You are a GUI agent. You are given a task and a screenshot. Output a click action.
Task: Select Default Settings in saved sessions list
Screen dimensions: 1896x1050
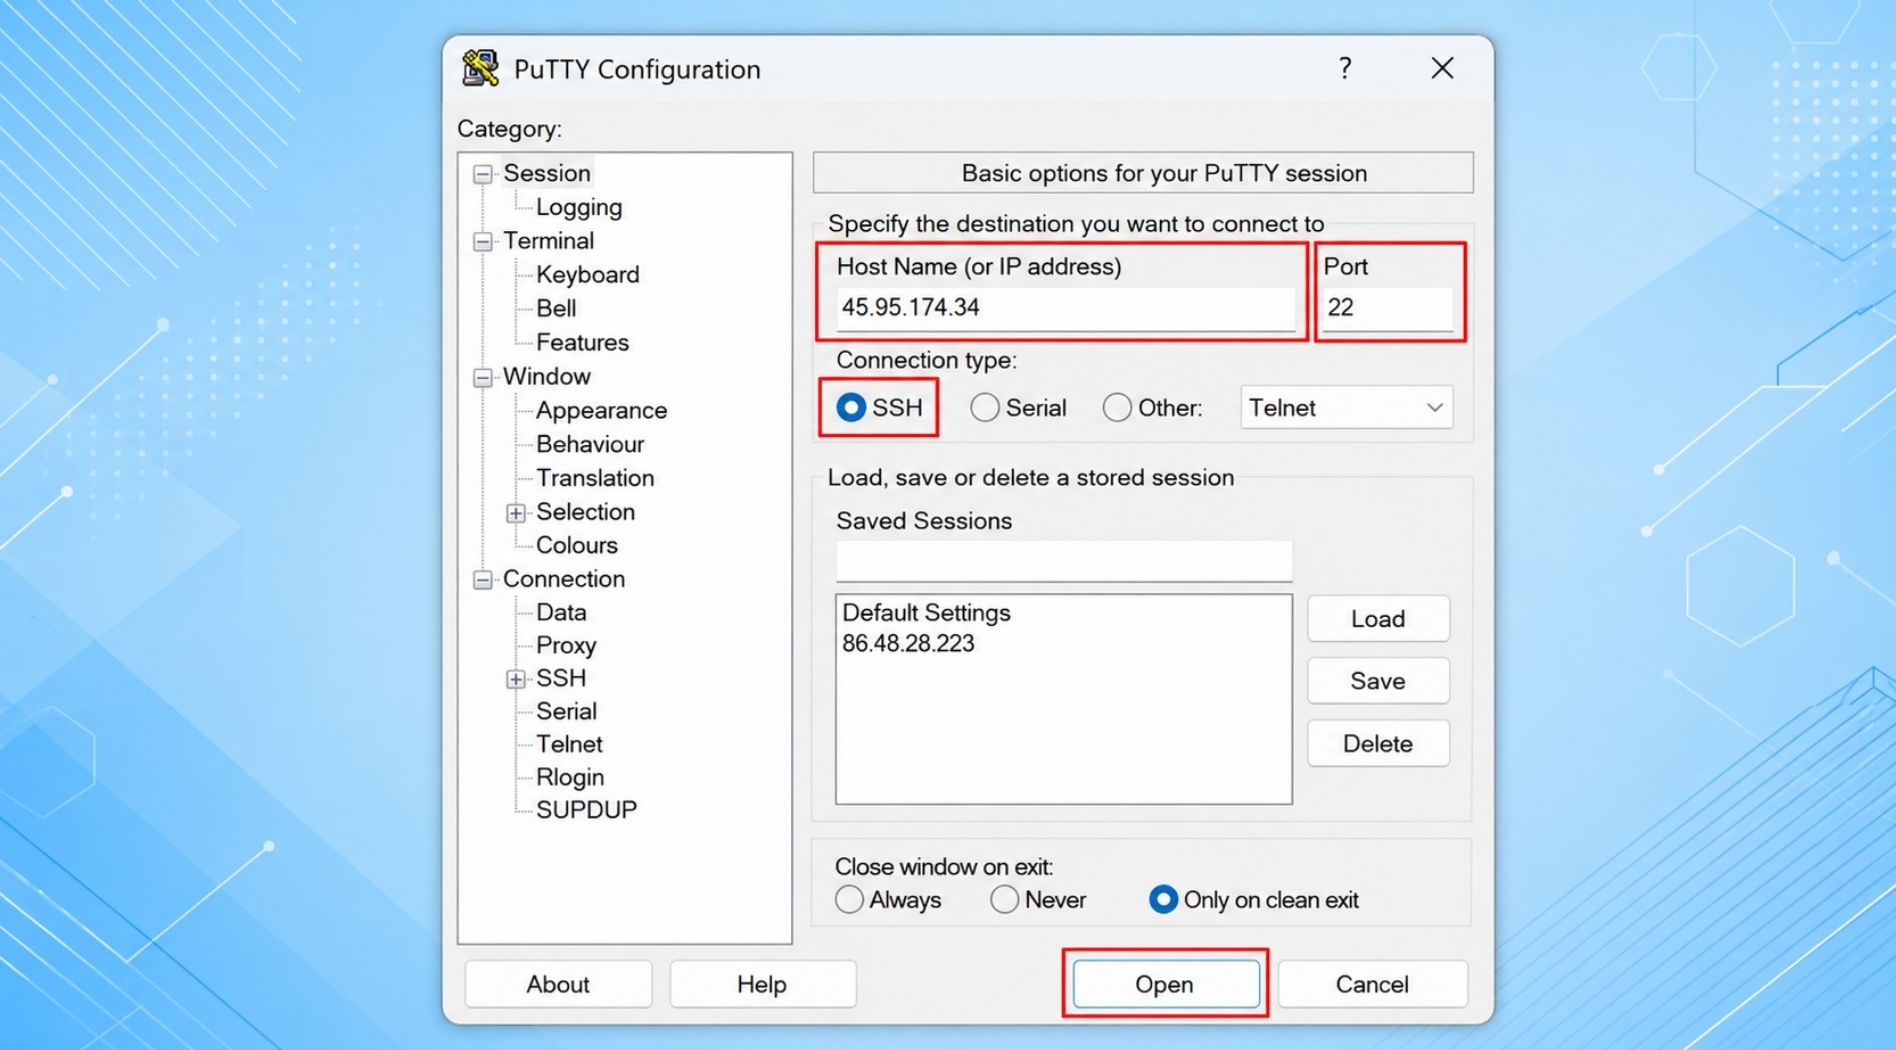[926, 613]
